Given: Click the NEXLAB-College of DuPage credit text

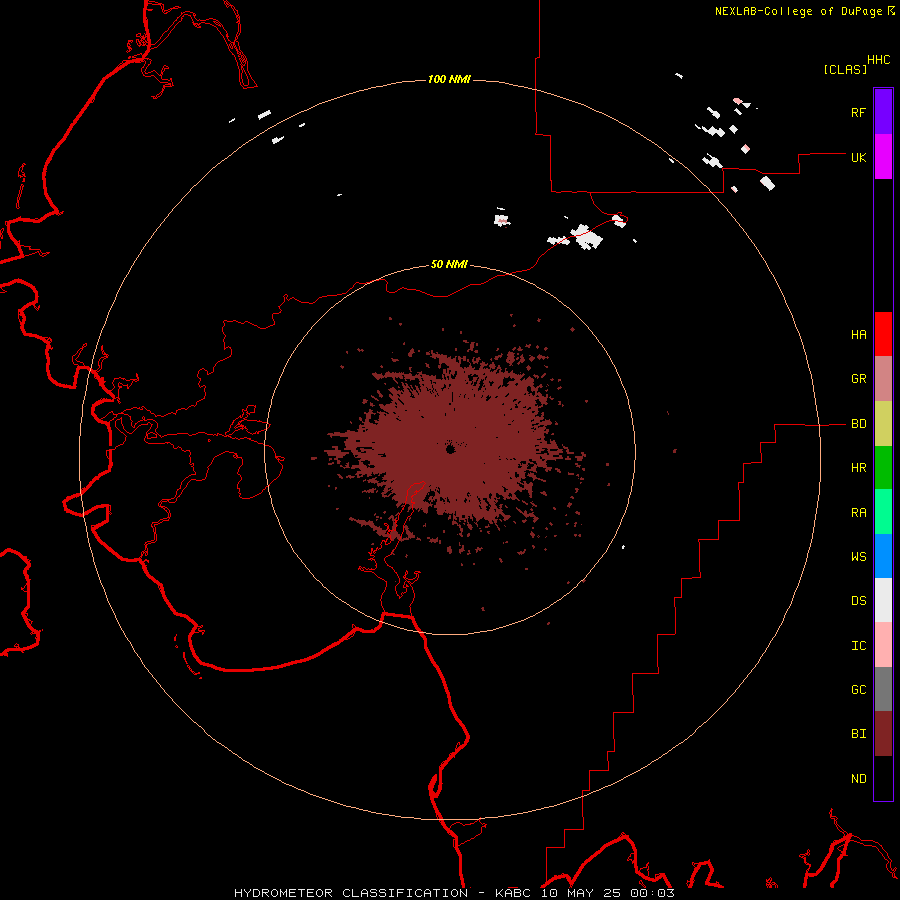Looking at the screenshot, I should coord(798,11).
